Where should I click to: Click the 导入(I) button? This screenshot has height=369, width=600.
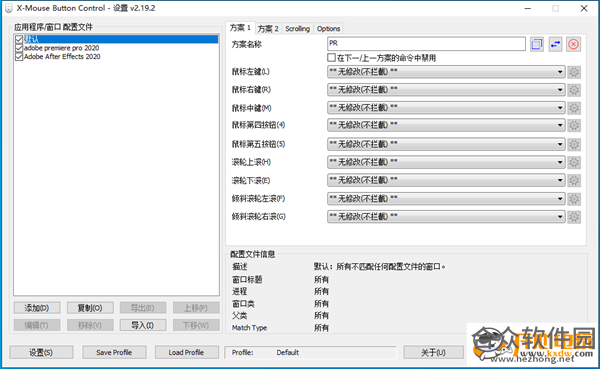pyautogui.click(x=143, y=325)
